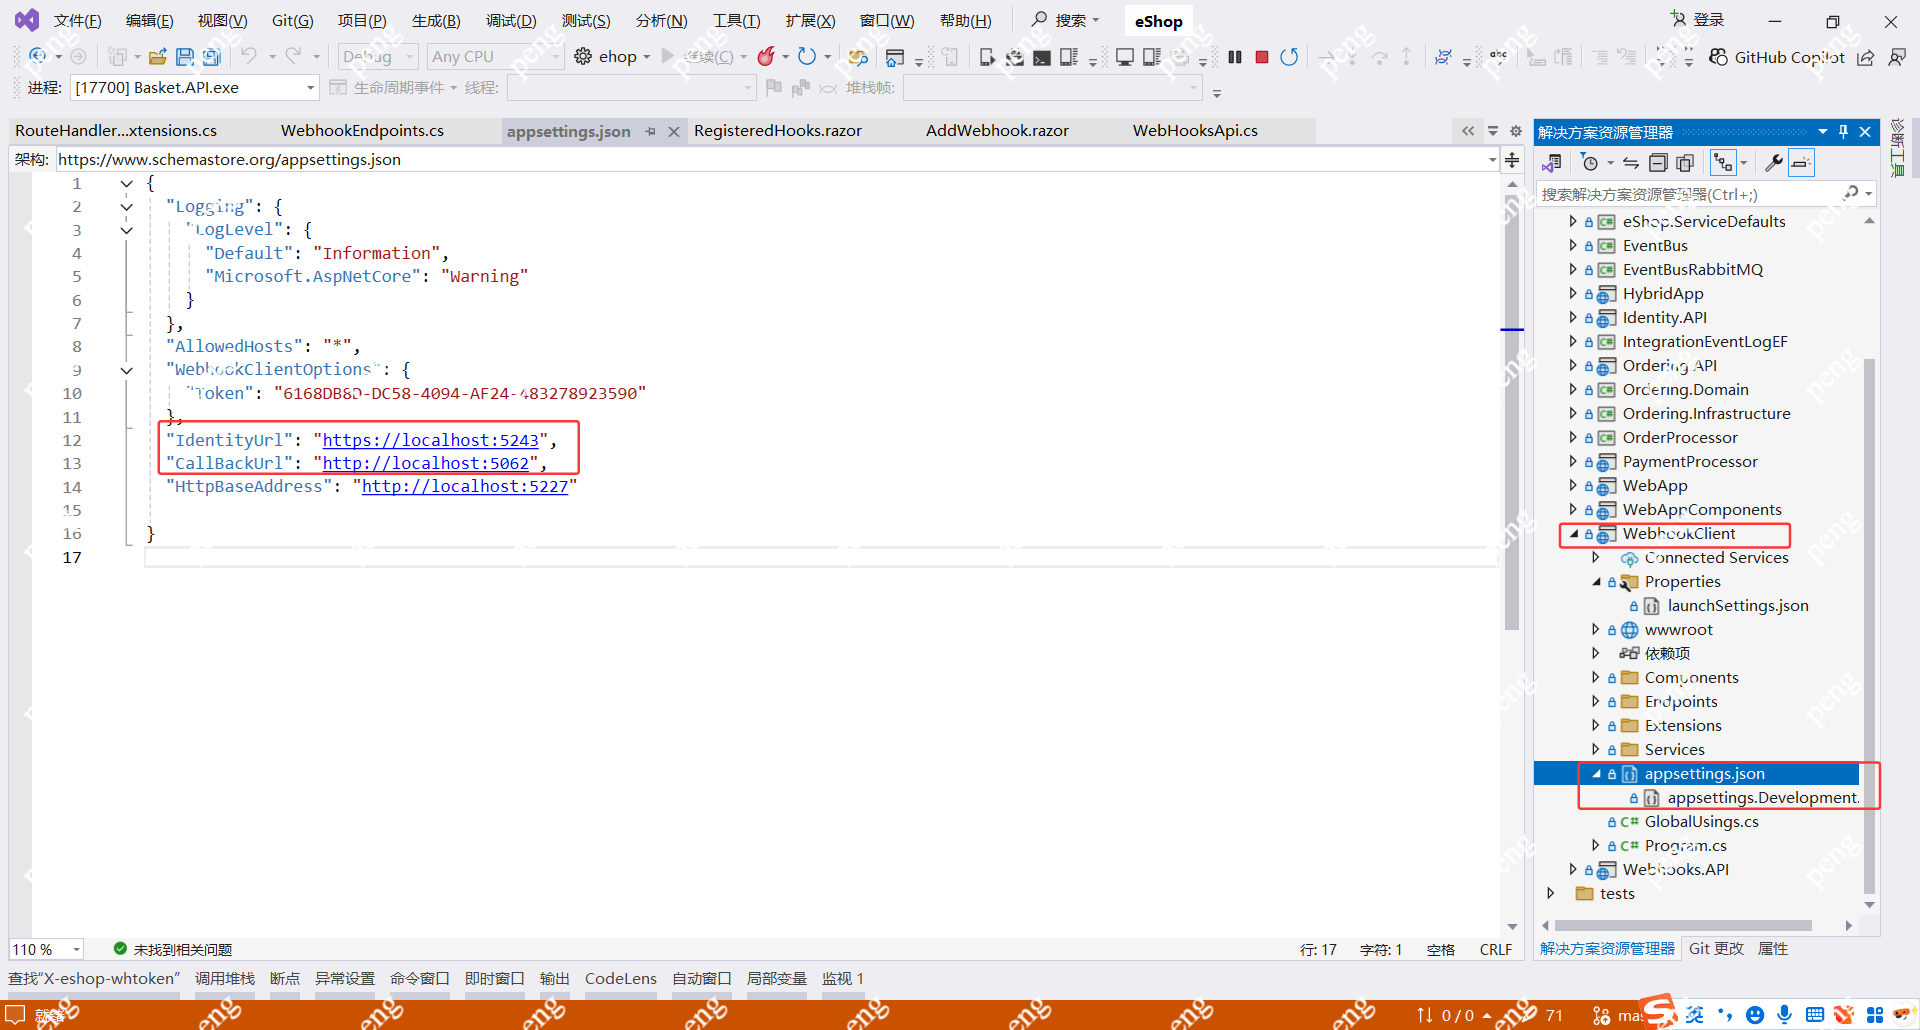Click the Share icon beside GitHub Copilot
1920x1030 pixels.
click(x=1866, y=57)
